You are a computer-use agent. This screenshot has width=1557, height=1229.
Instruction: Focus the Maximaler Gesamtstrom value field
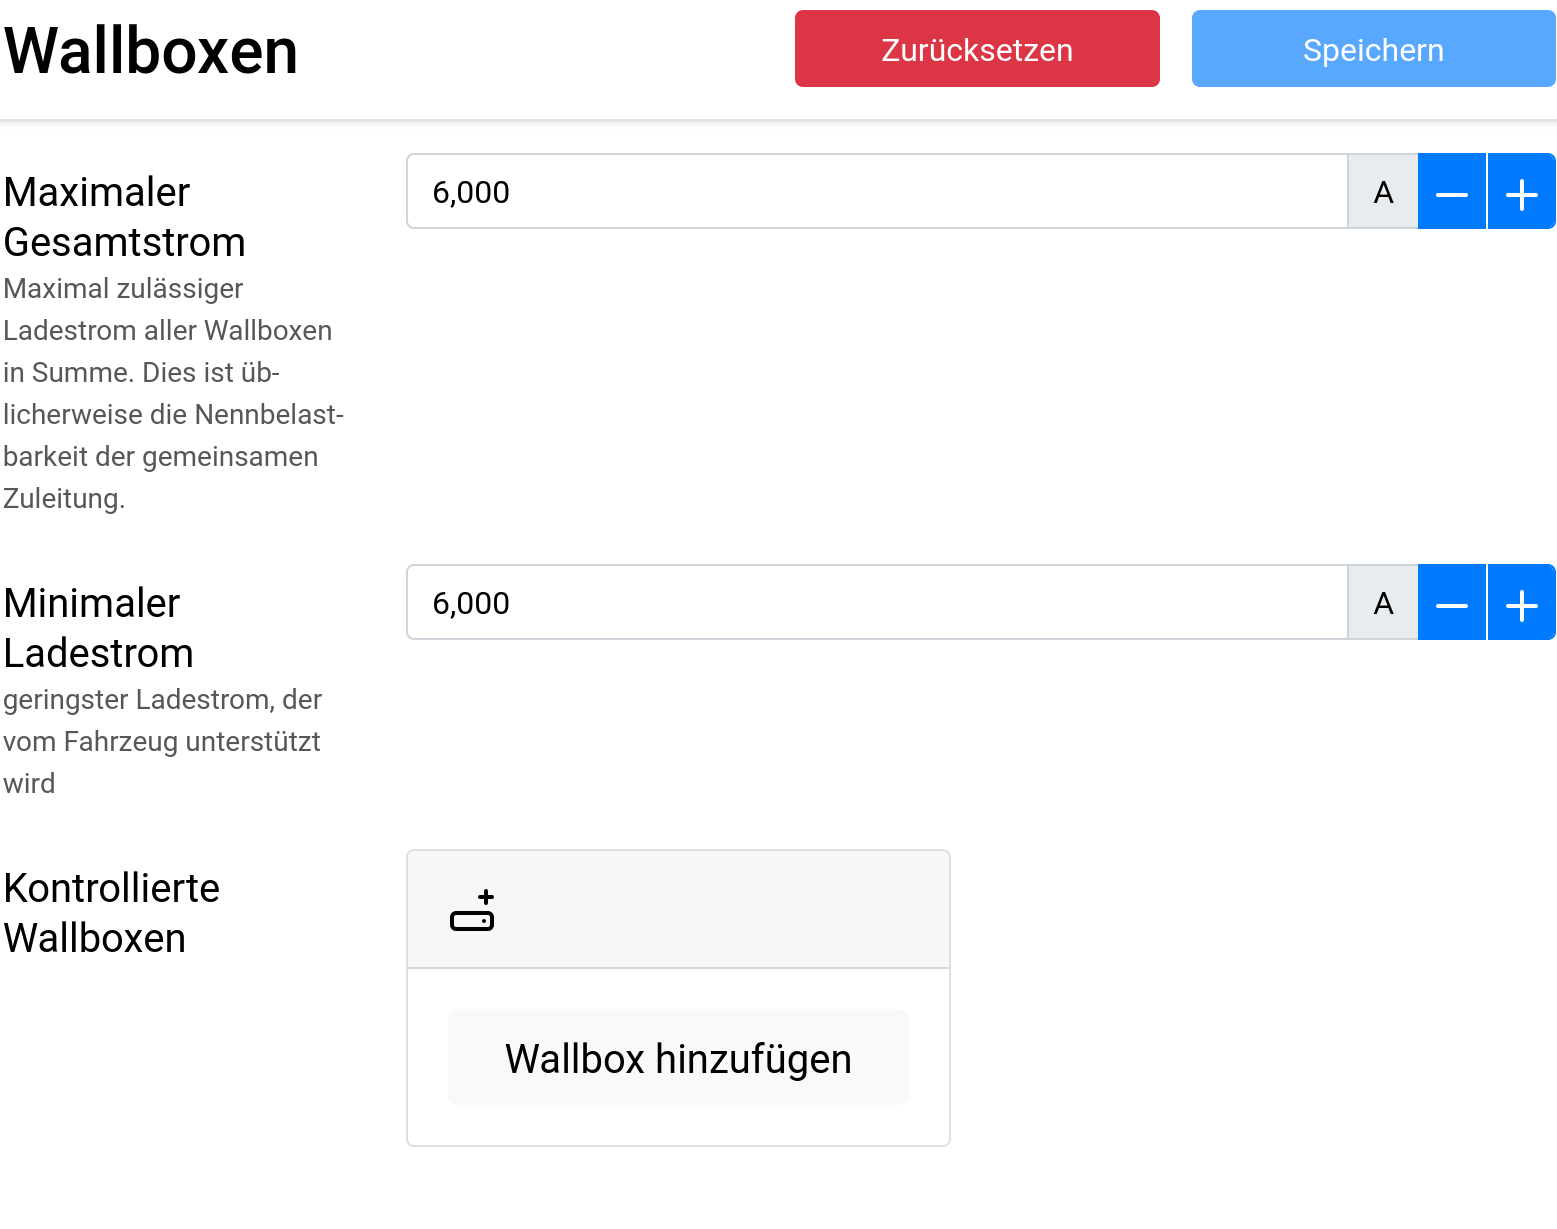tap(877, 192)
